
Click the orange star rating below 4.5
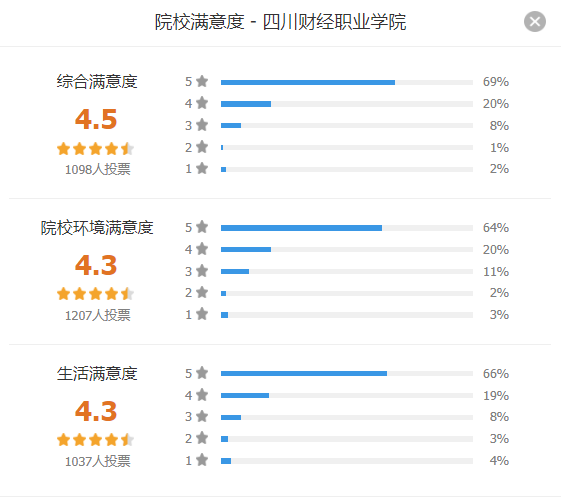[96, 148]
